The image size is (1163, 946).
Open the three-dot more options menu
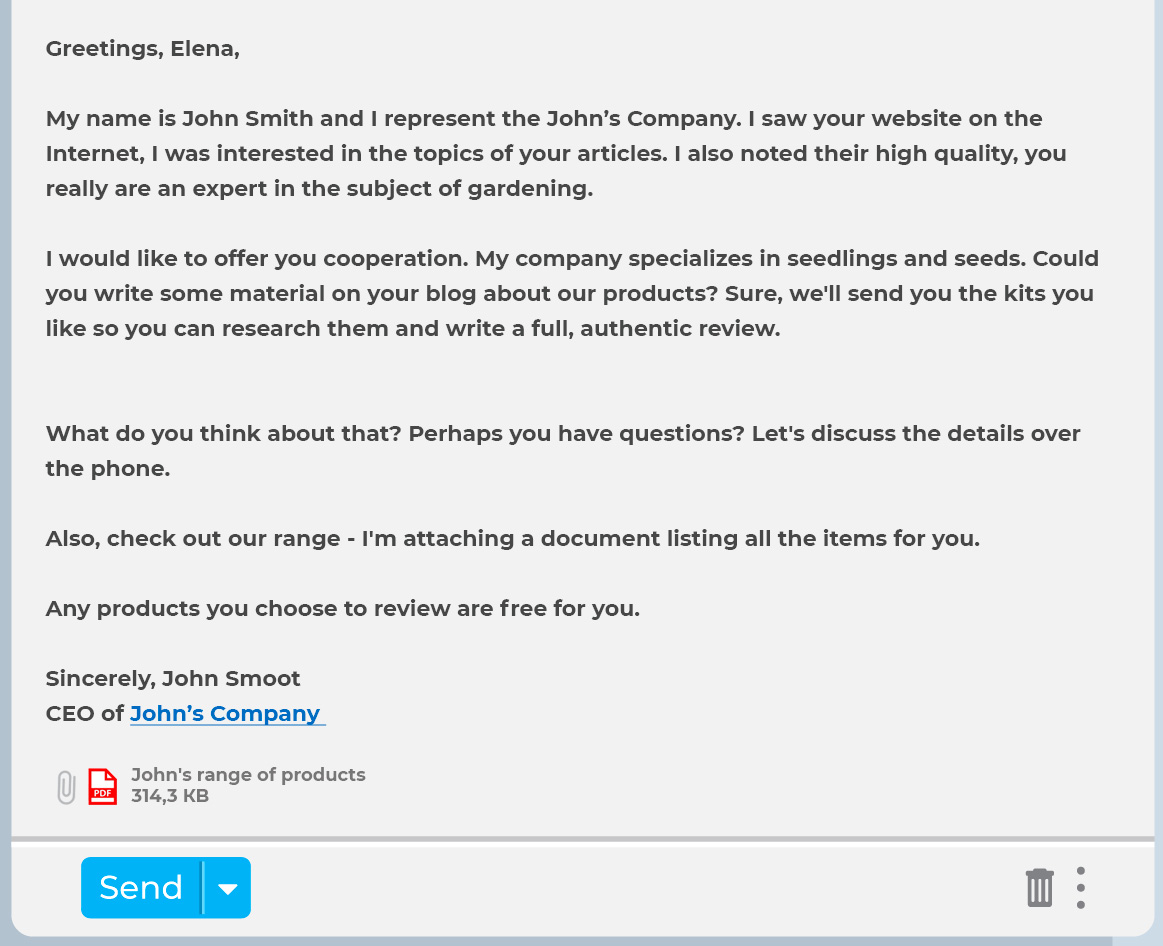[x=1080, y=888]
